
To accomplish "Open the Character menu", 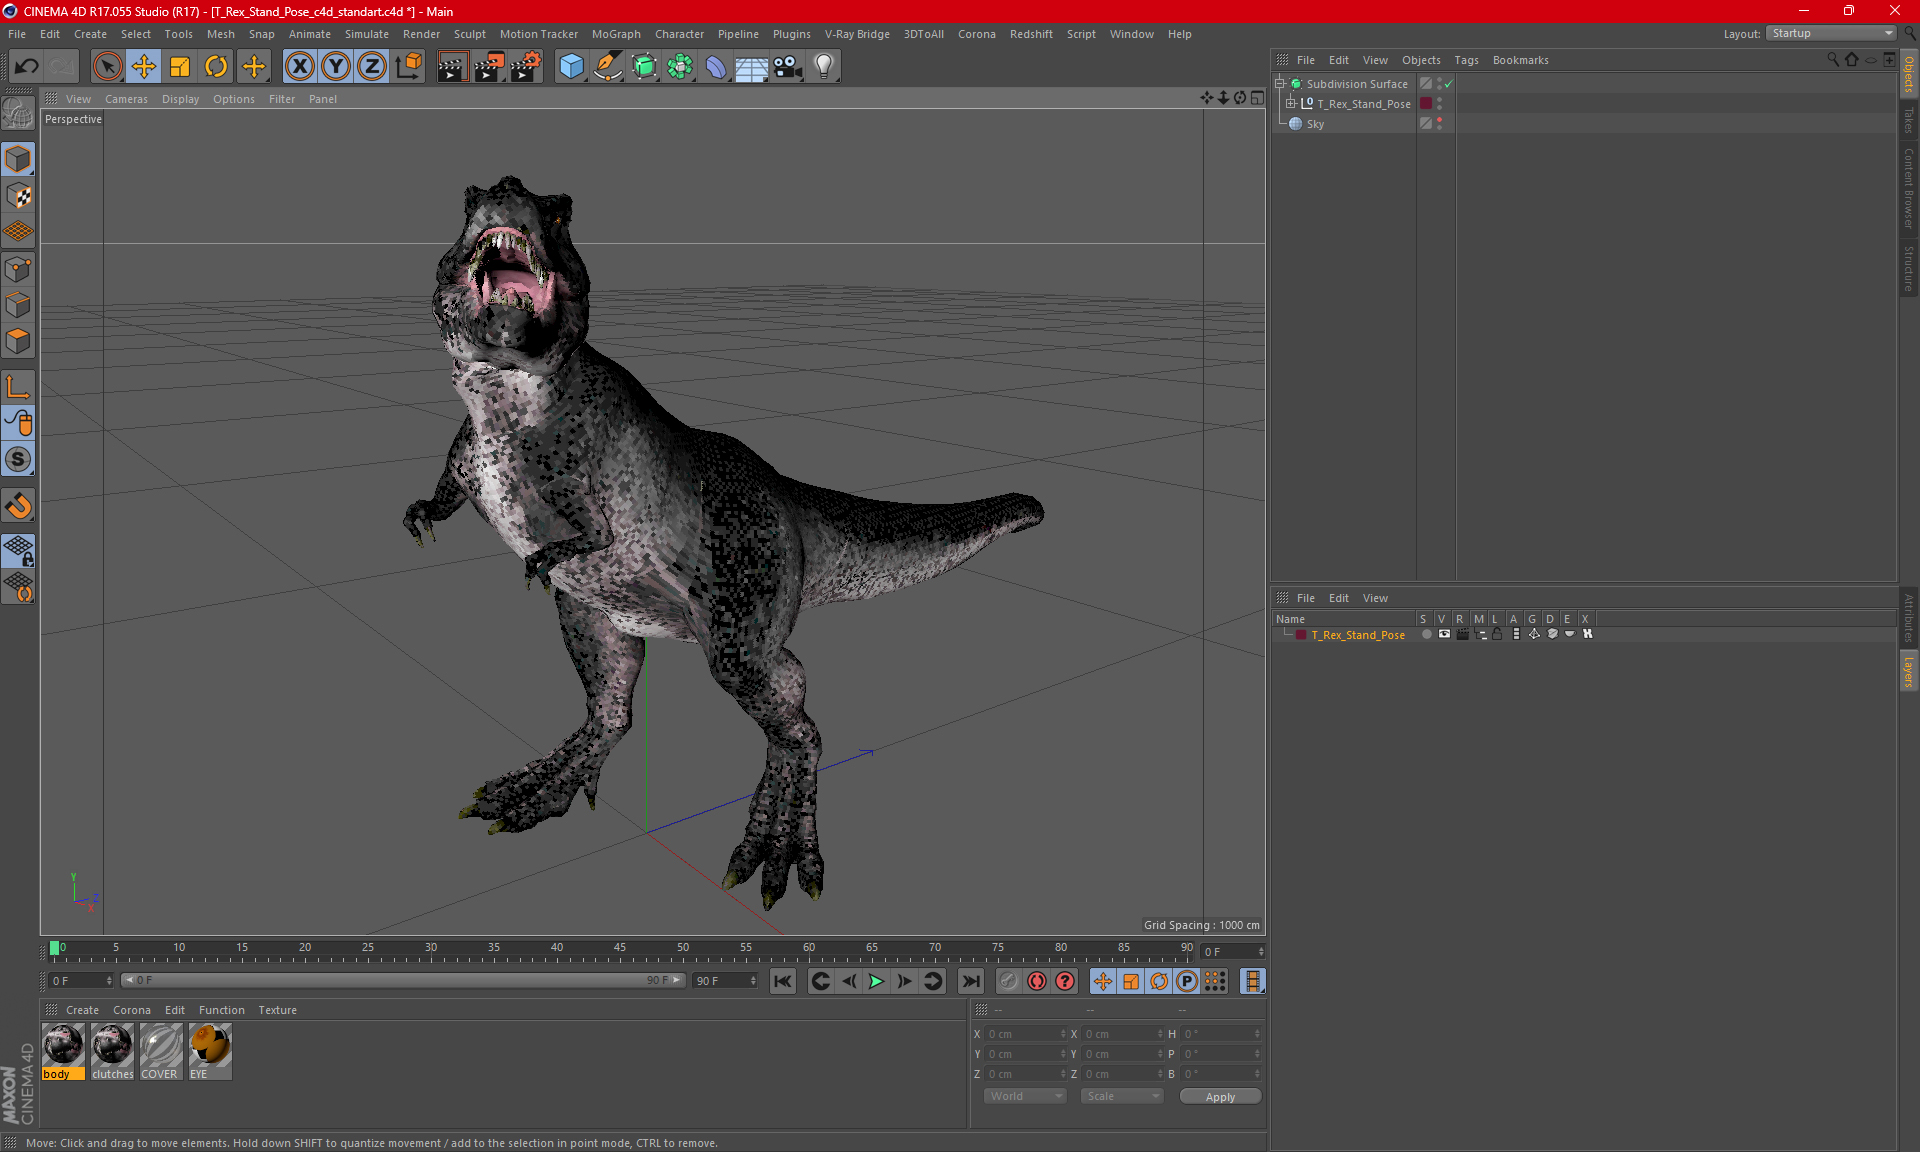I will (x=679, y=34).
